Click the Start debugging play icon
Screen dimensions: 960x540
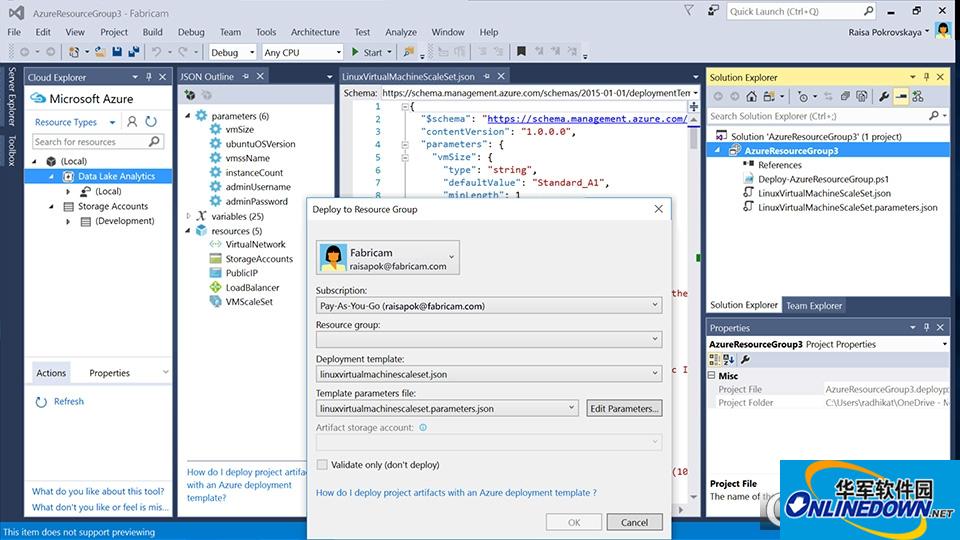coord(355,53)
